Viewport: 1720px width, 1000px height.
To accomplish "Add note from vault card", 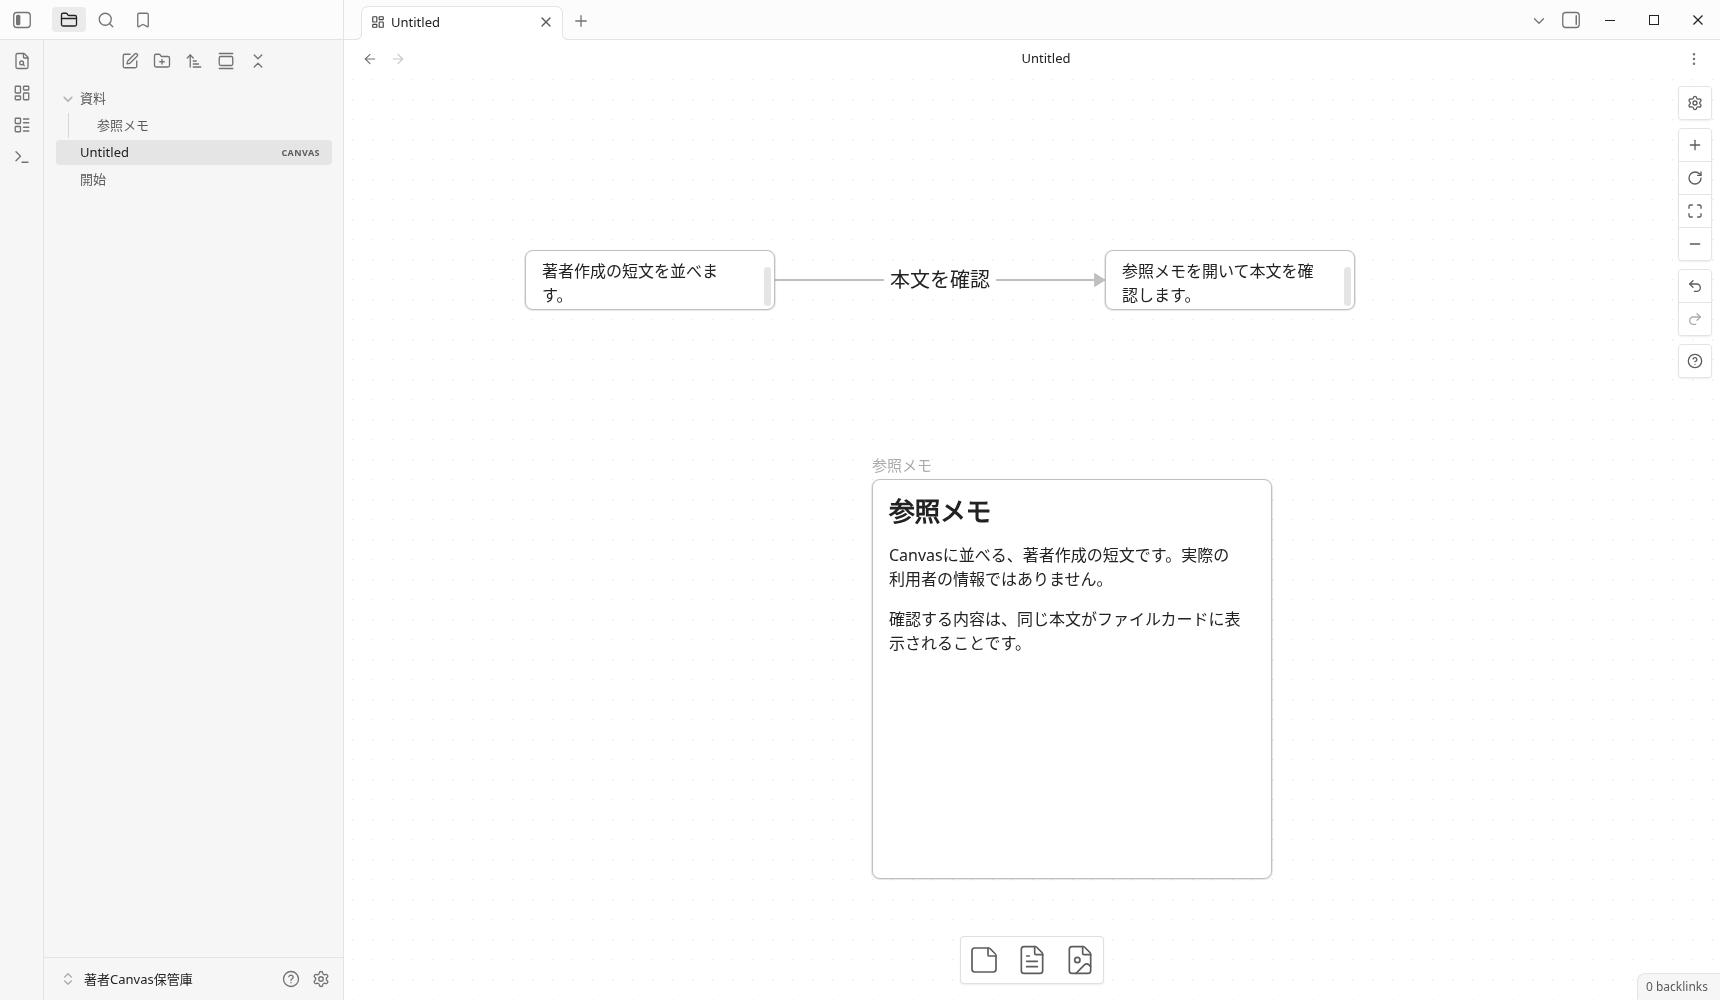I will pyautogui.click(x=1032, y=960).
